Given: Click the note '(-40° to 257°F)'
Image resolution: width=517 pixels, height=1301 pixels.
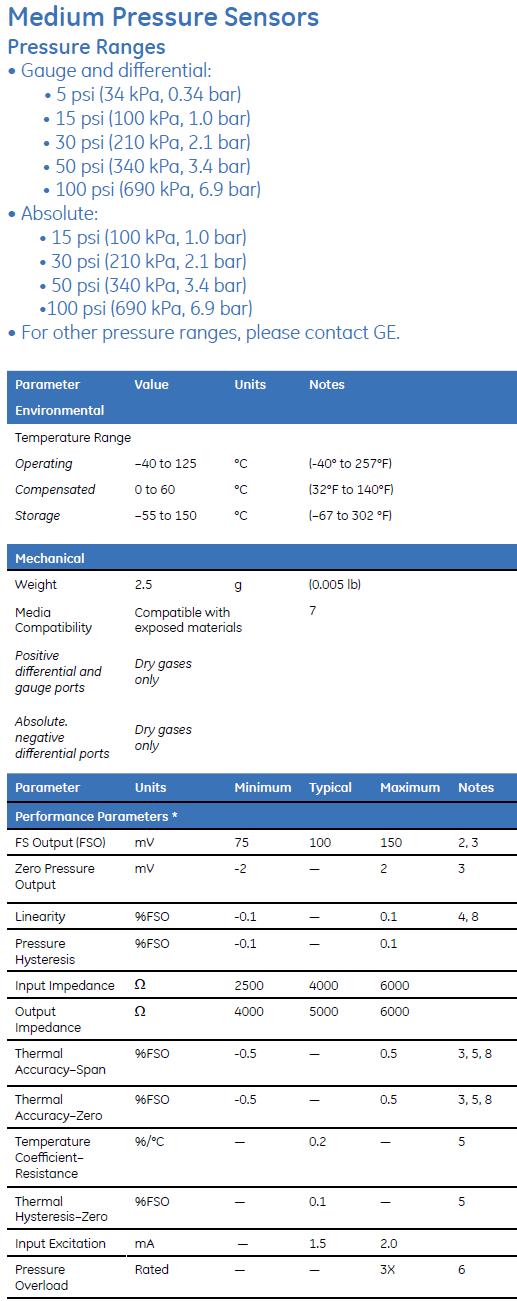Looking at the screenshot, I should tap(350, 463).
